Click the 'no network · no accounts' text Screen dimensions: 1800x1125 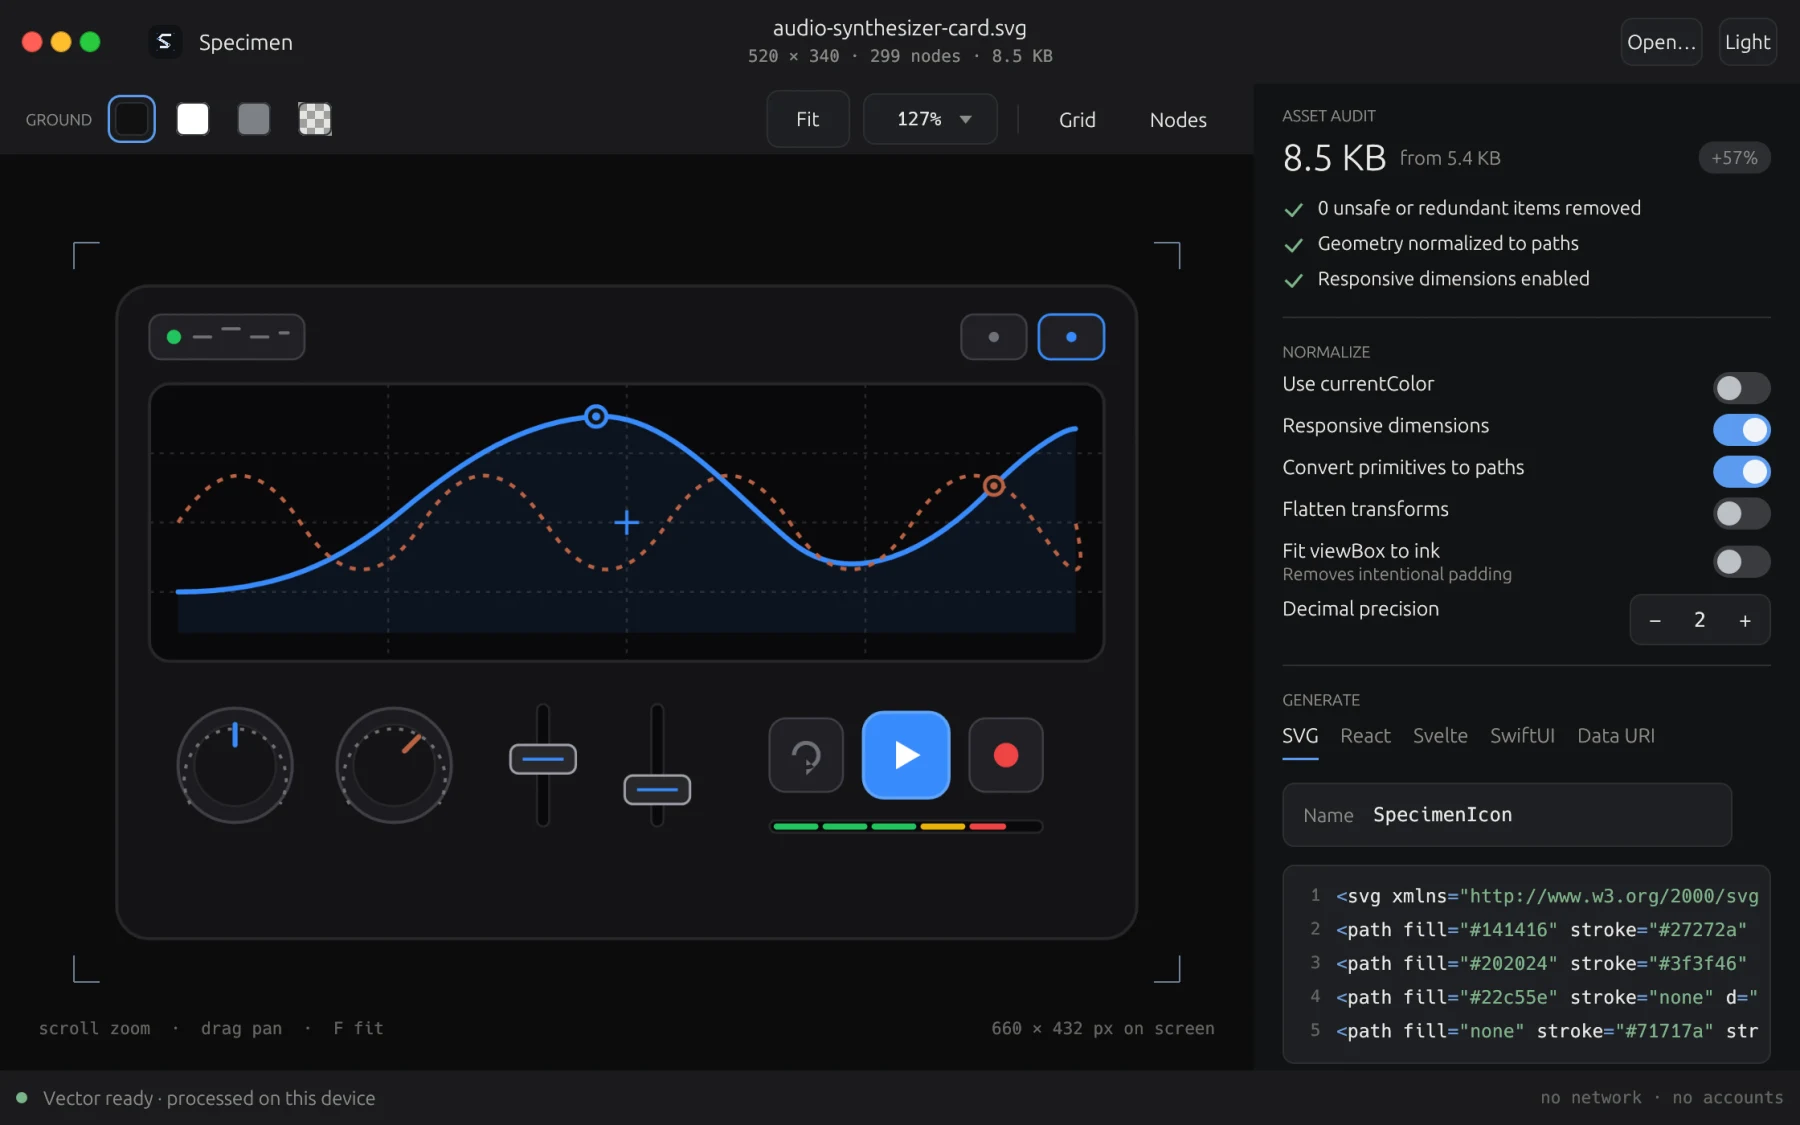[x=1662, y=1098]
